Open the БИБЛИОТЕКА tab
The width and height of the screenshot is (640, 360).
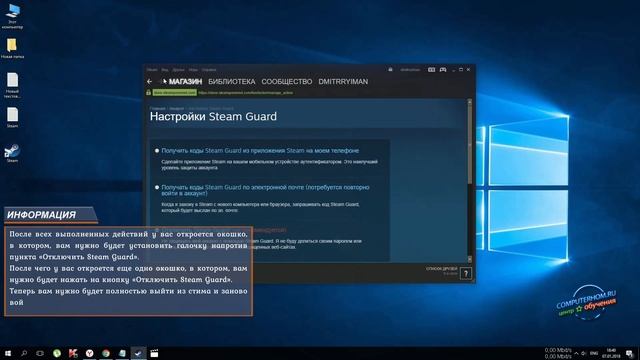point(232,82)
